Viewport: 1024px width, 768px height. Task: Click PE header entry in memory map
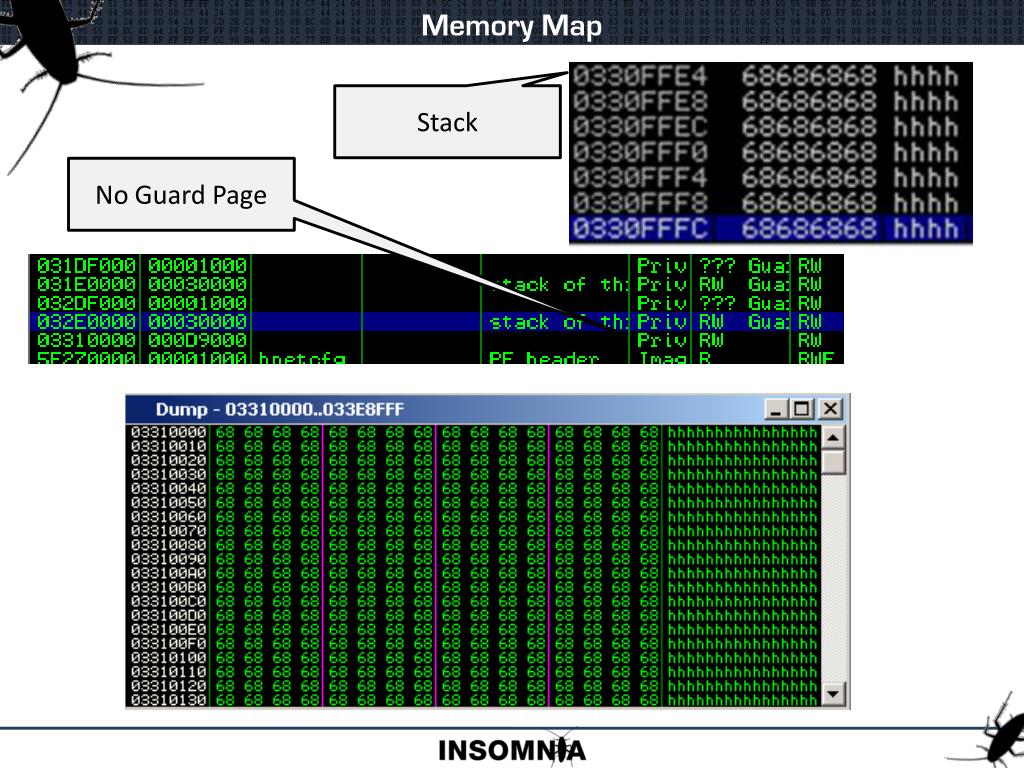click(543, 358)
